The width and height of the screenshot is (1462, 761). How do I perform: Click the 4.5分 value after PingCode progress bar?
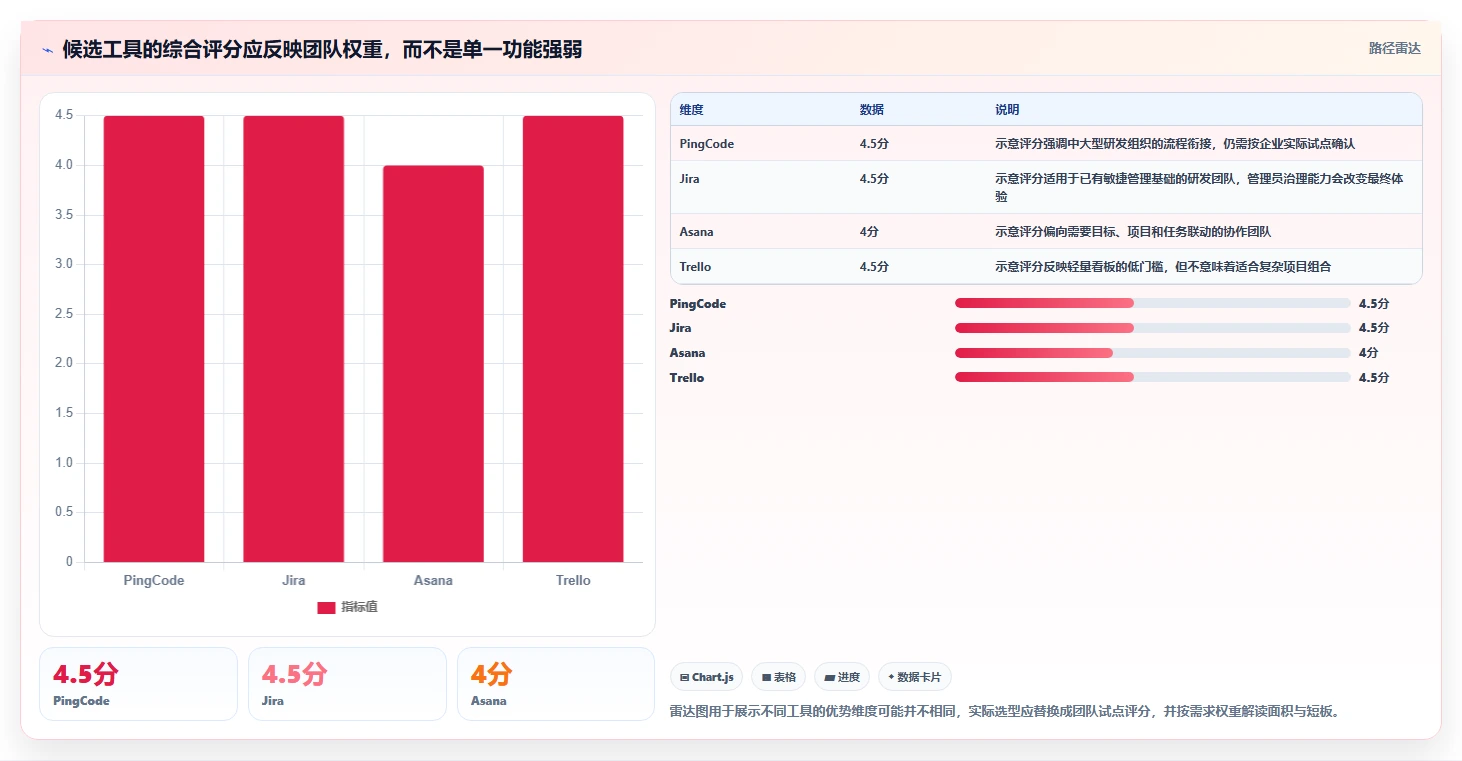[x=1374, y=304]
